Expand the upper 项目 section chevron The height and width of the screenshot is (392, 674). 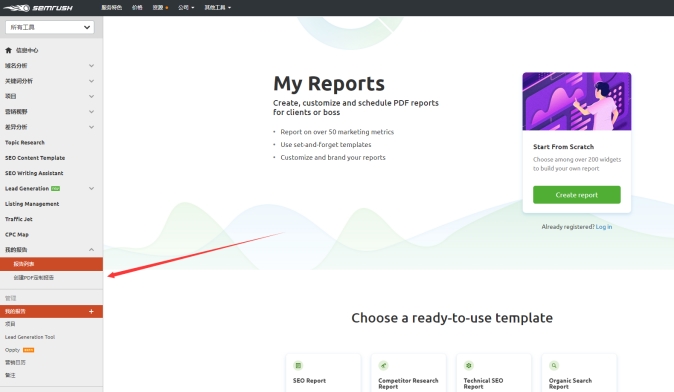coord(92,96)
